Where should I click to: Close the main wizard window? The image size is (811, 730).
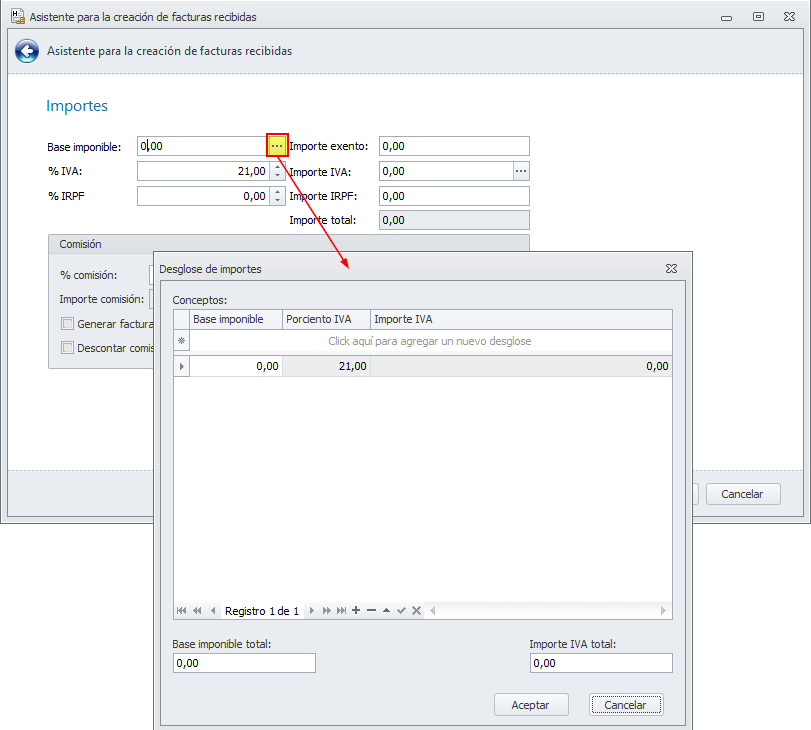(x=789, y=17)
